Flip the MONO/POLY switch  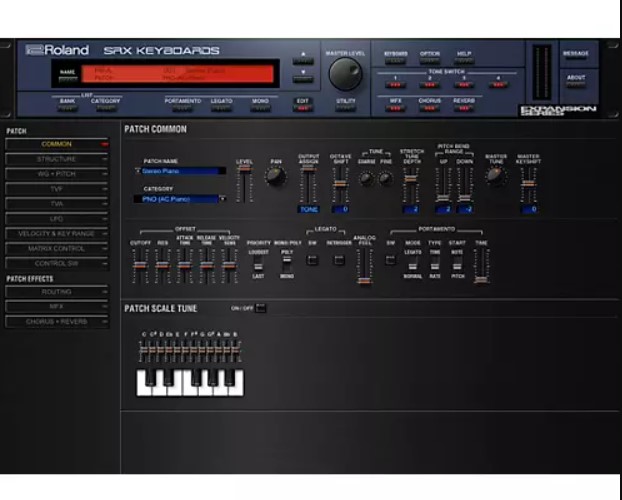point(287,264)
